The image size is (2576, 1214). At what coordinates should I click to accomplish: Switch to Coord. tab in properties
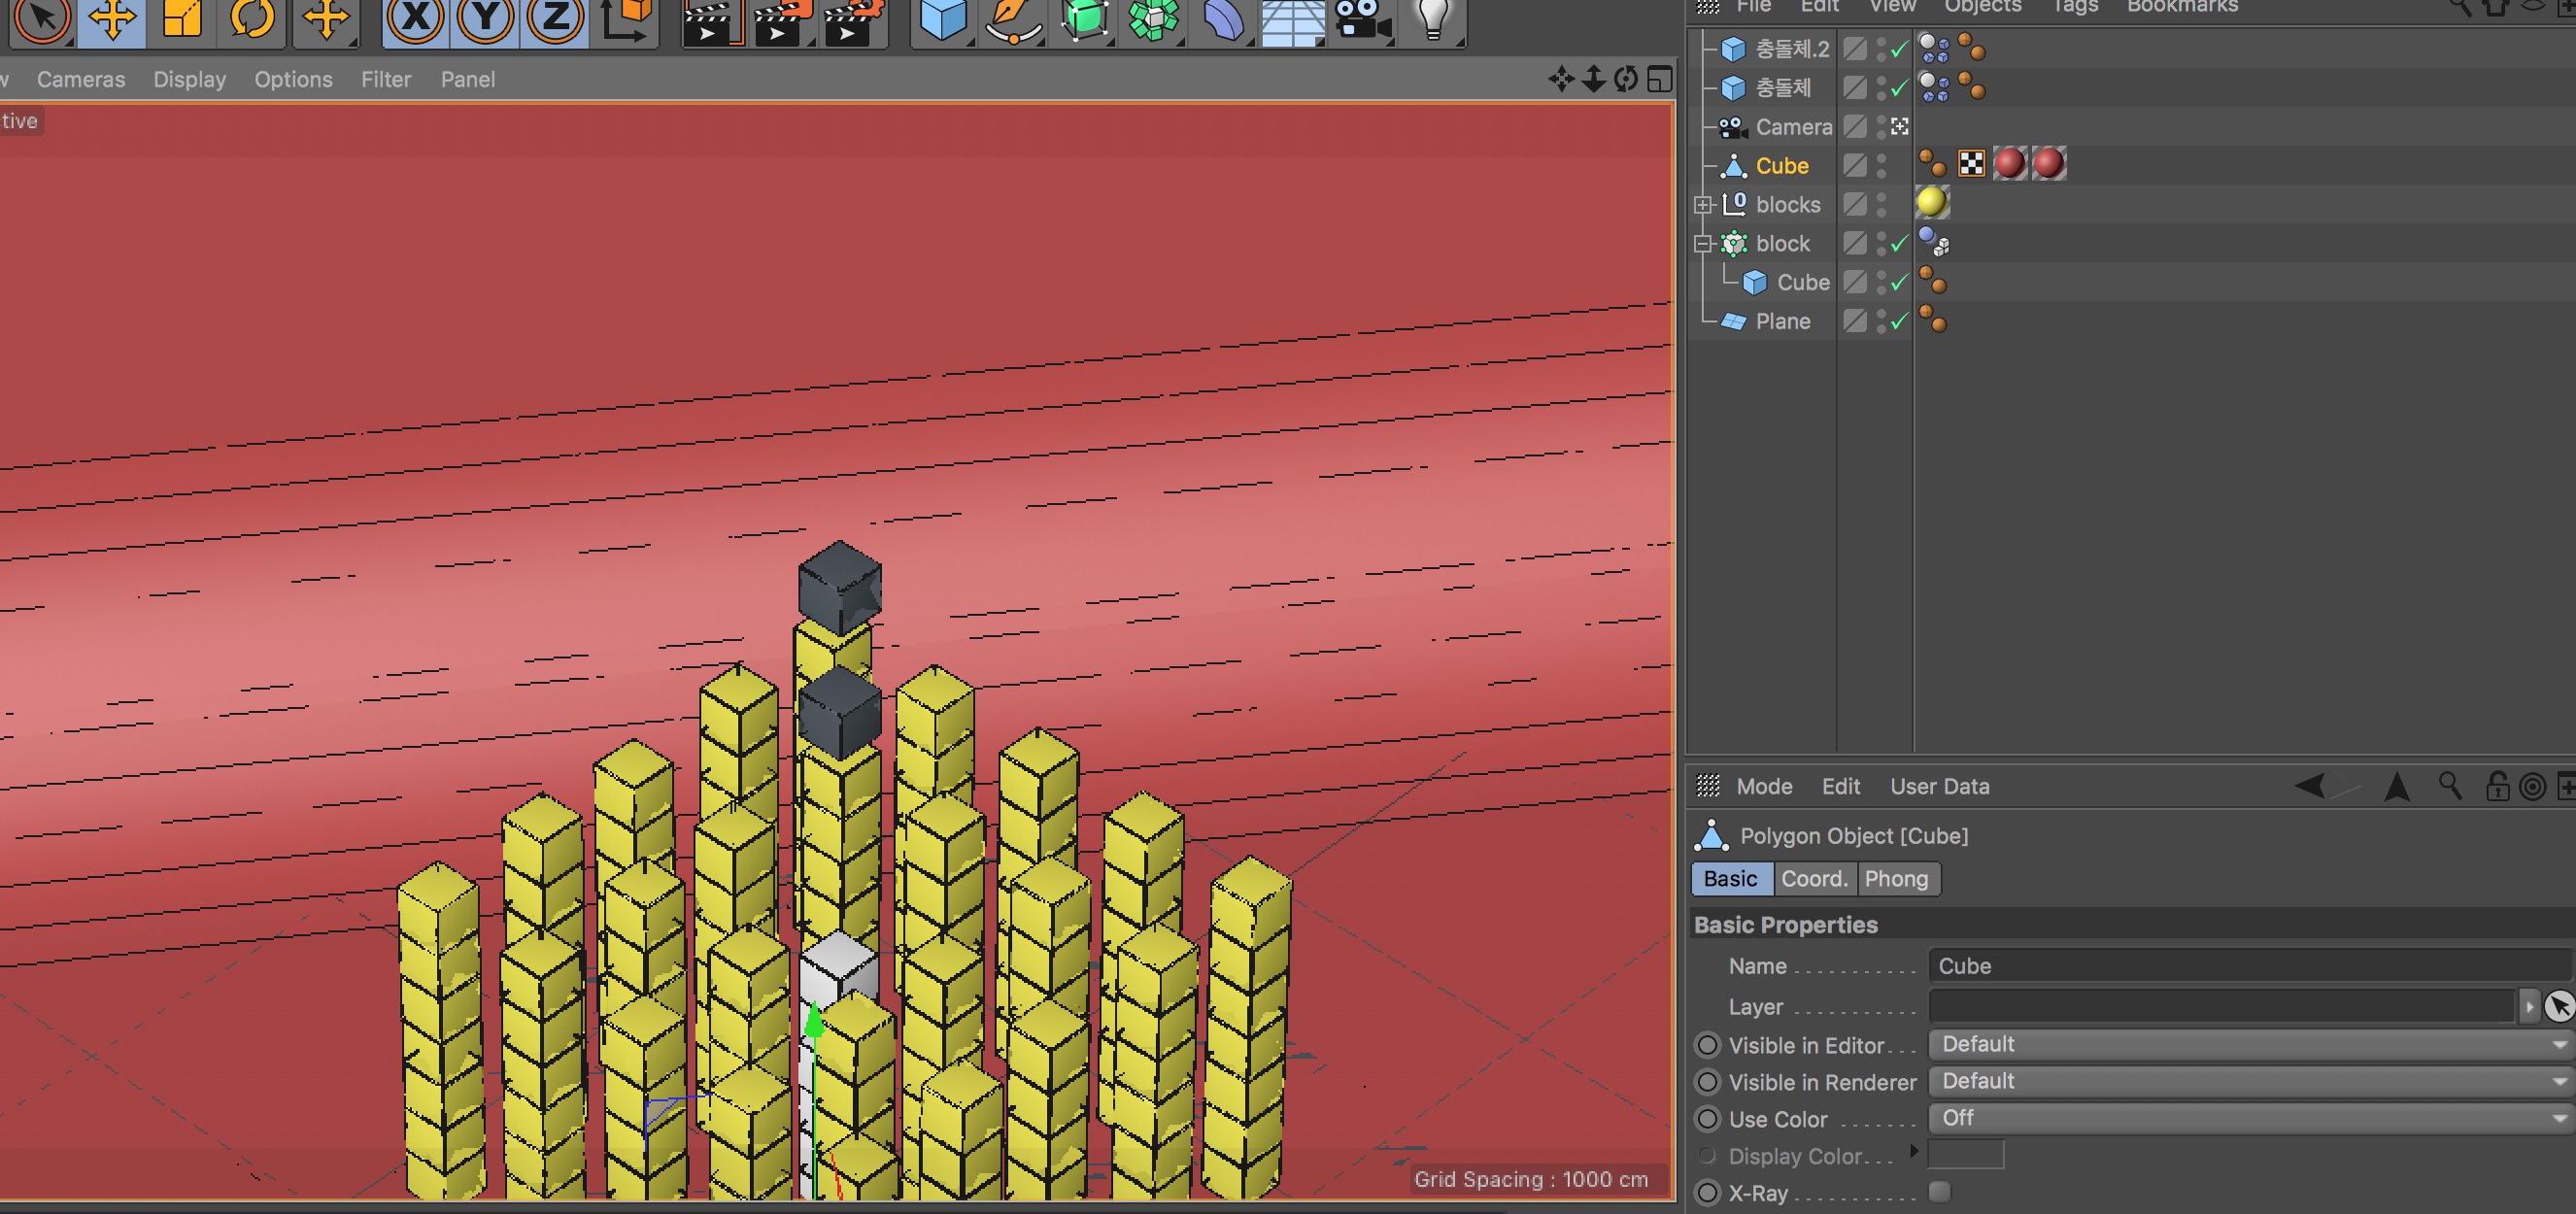(x=1813, y=877)
